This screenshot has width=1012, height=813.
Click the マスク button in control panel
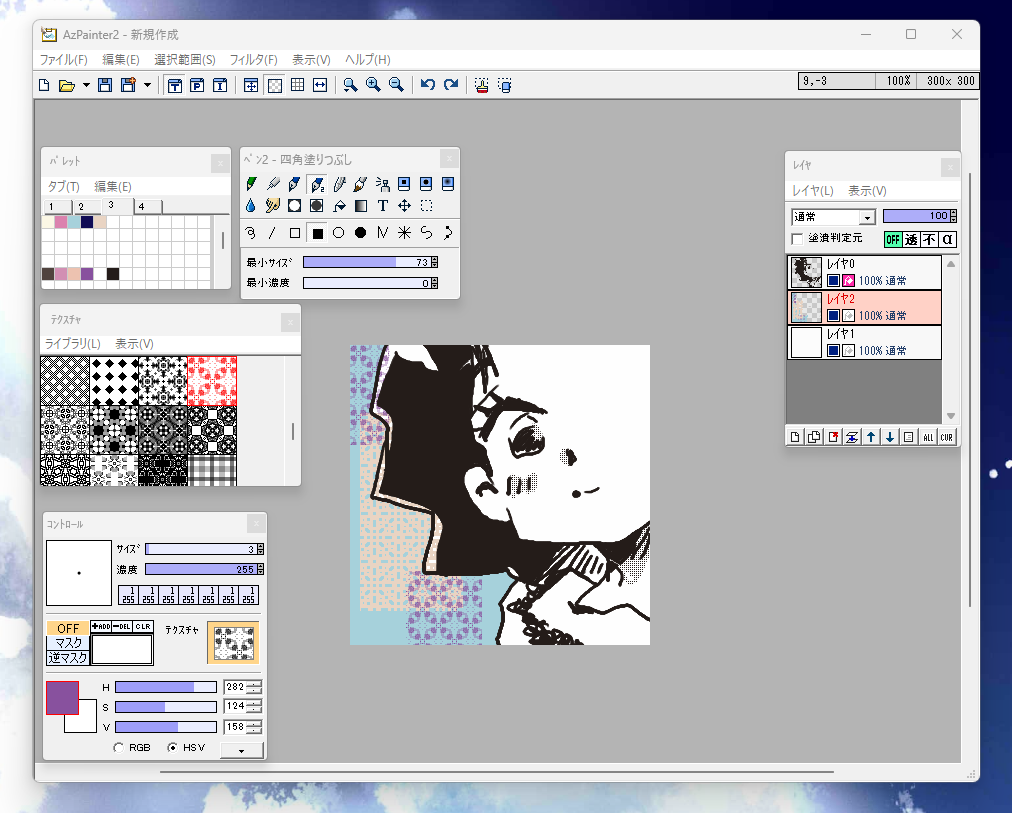[68, 643]
